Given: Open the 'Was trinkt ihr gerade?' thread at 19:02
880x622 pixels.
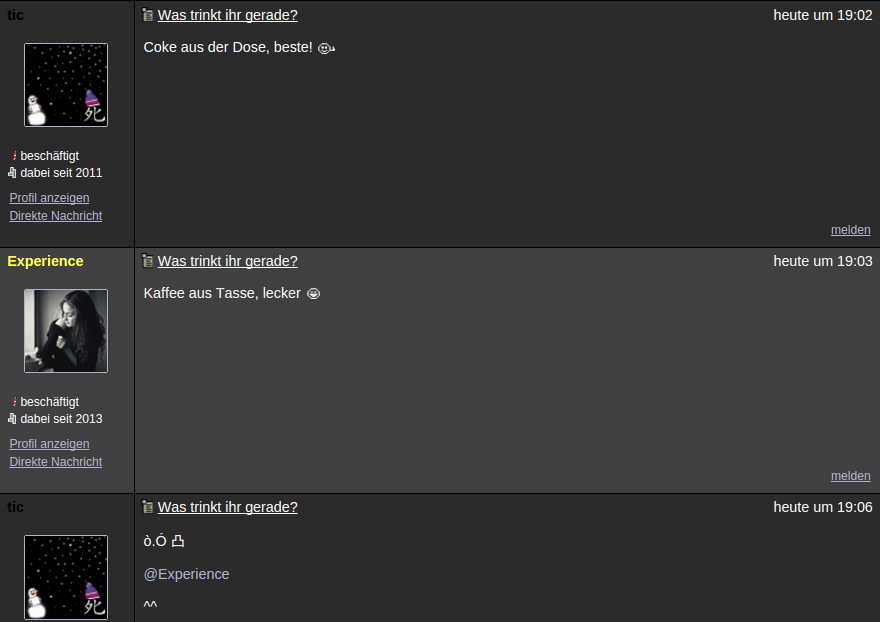Looking at the screenshot, I should click(227, 15).
